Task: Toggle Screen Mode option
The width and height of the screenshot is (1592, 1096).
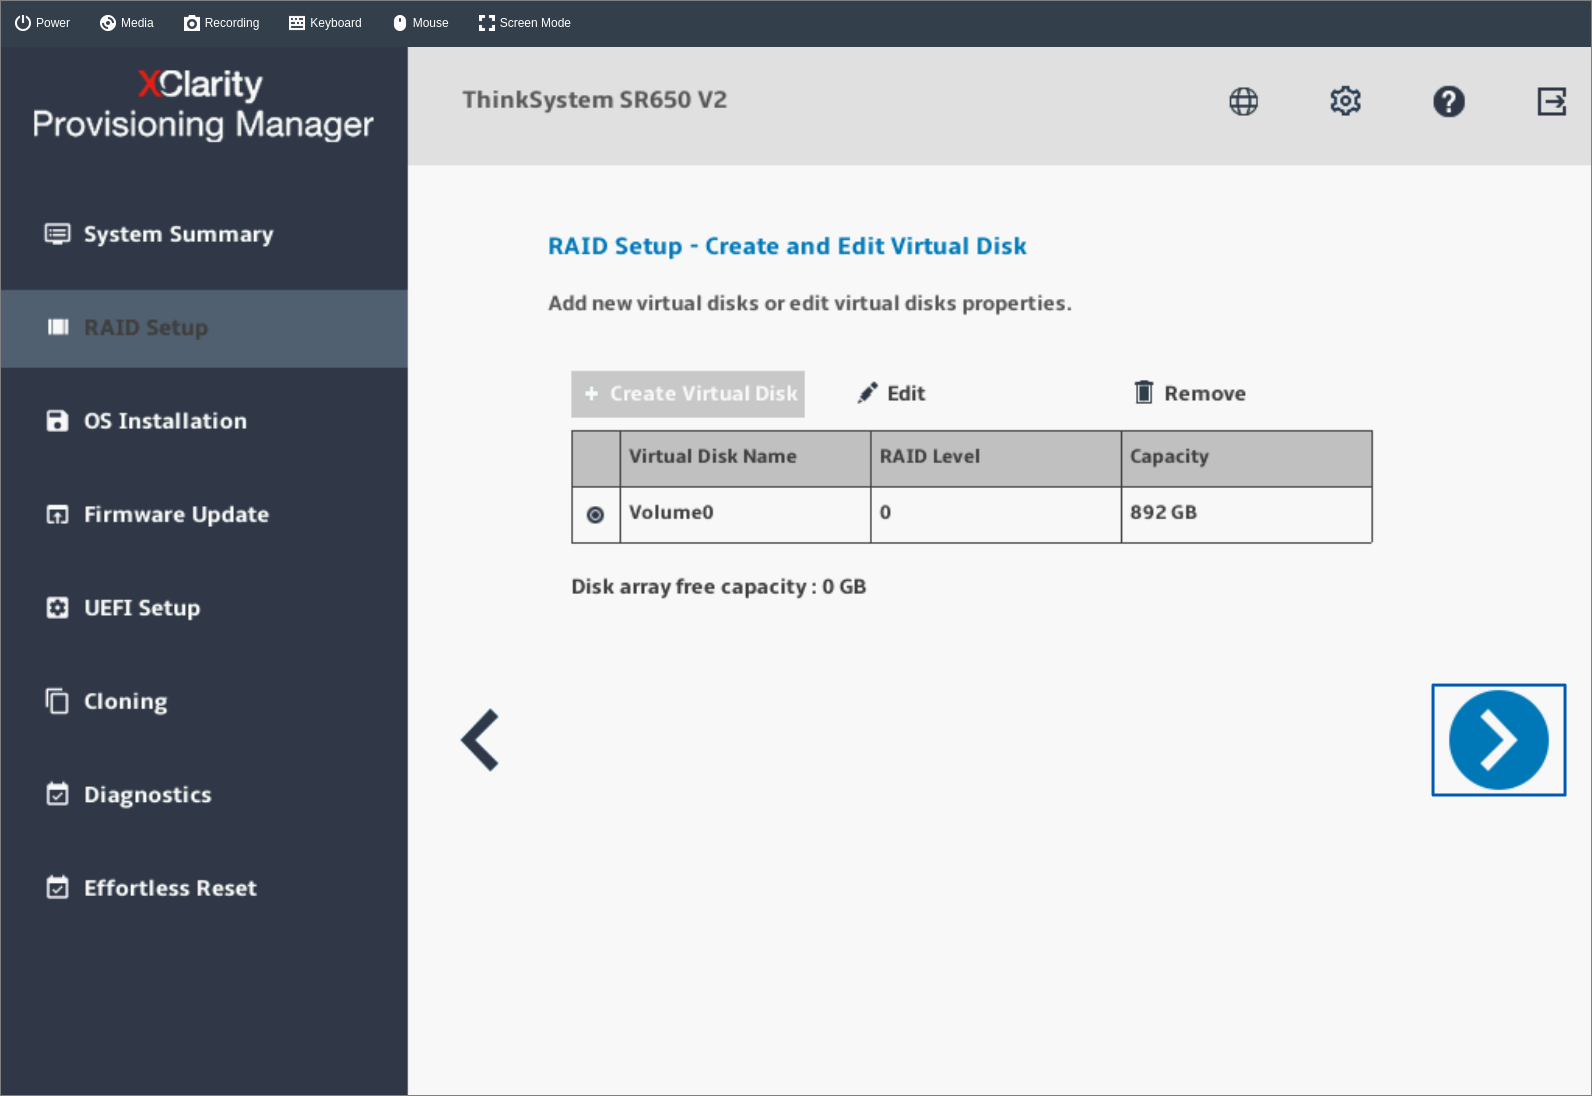Action: [525, 23]
